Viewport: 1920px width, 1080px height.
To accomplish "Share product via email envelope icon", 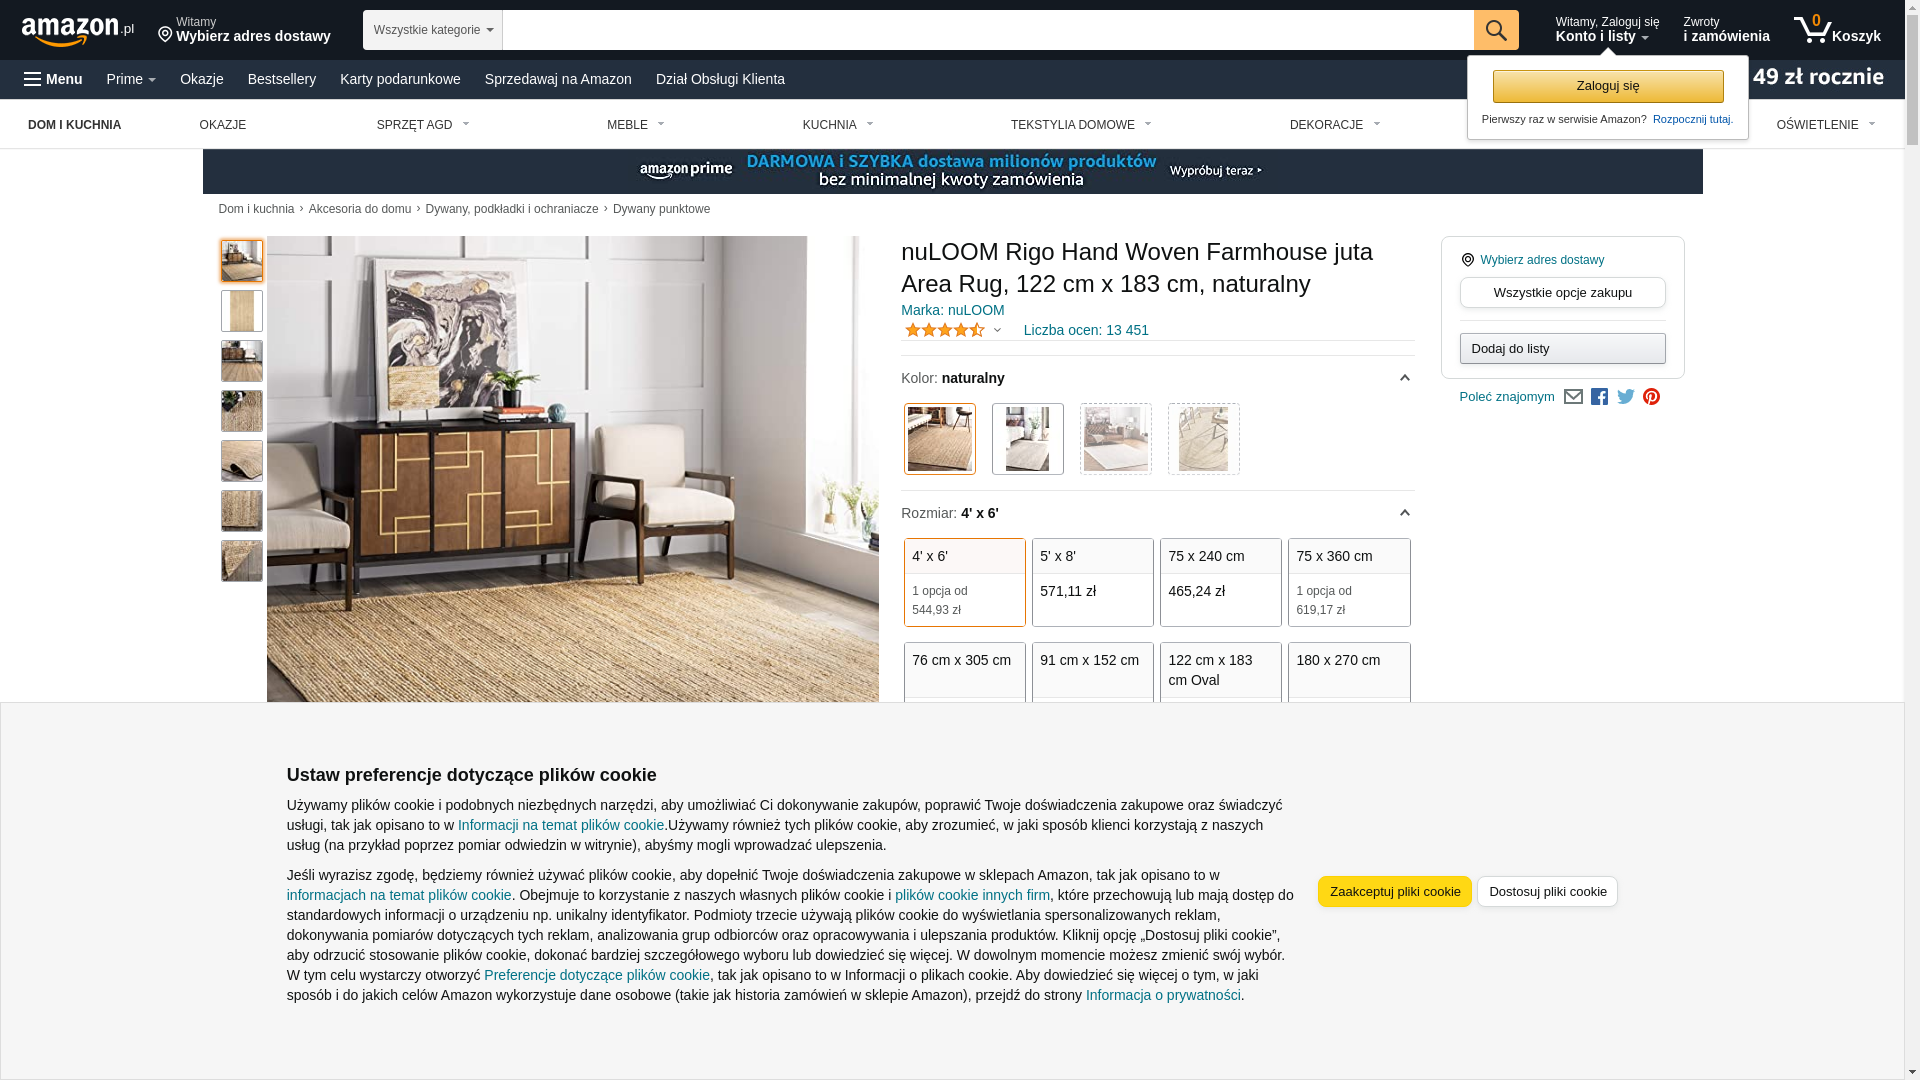I will click(1573, 397).
